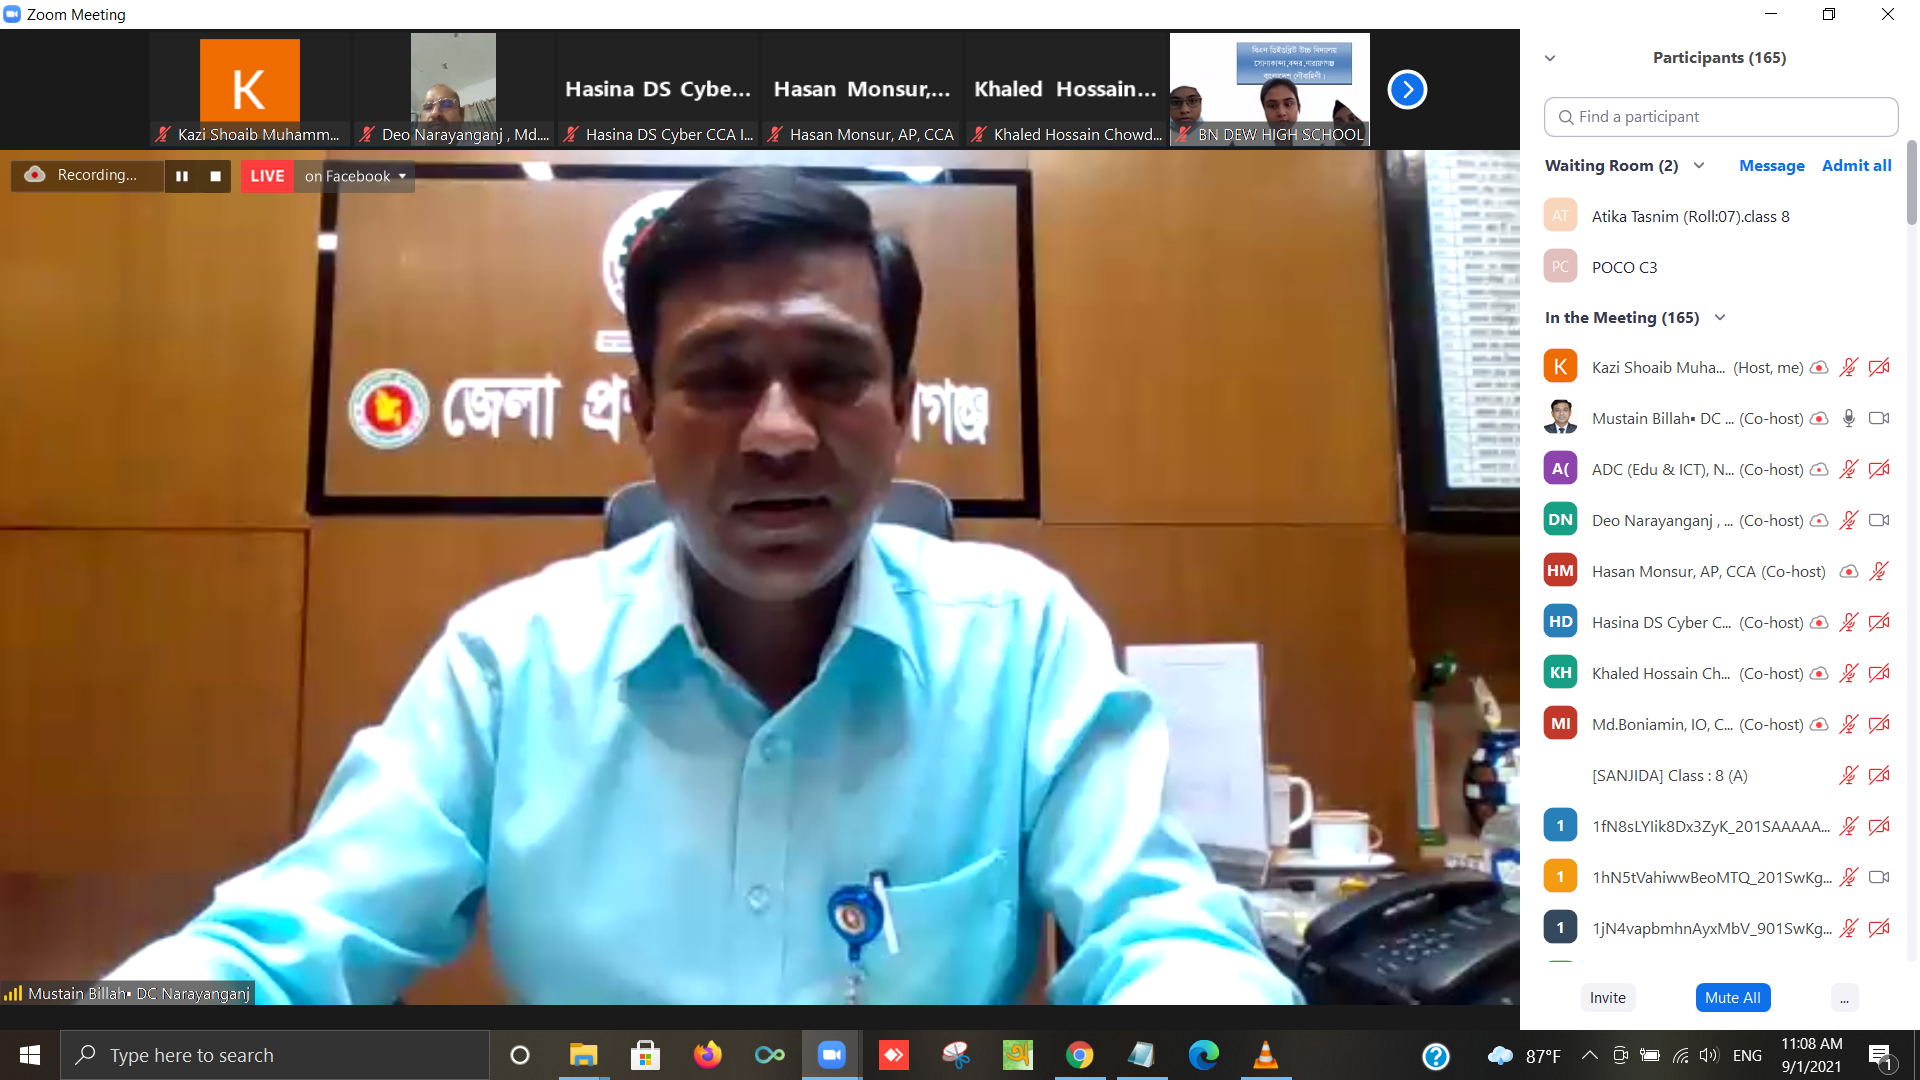Viewport: 1920px width, 1080px height.
Task: Select Md.Boniamin, IO row in list
Action: tap(1720, 725)
